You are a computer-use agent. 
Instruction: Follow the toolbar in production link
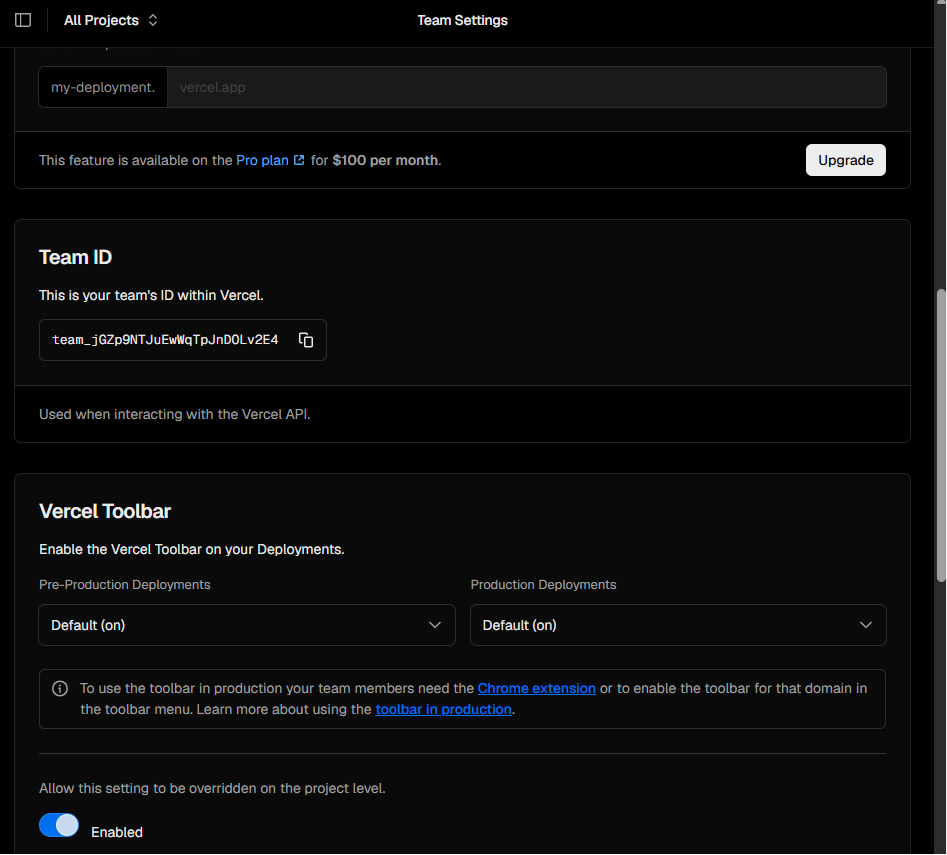pyautogui.click(x=443, y=709)
